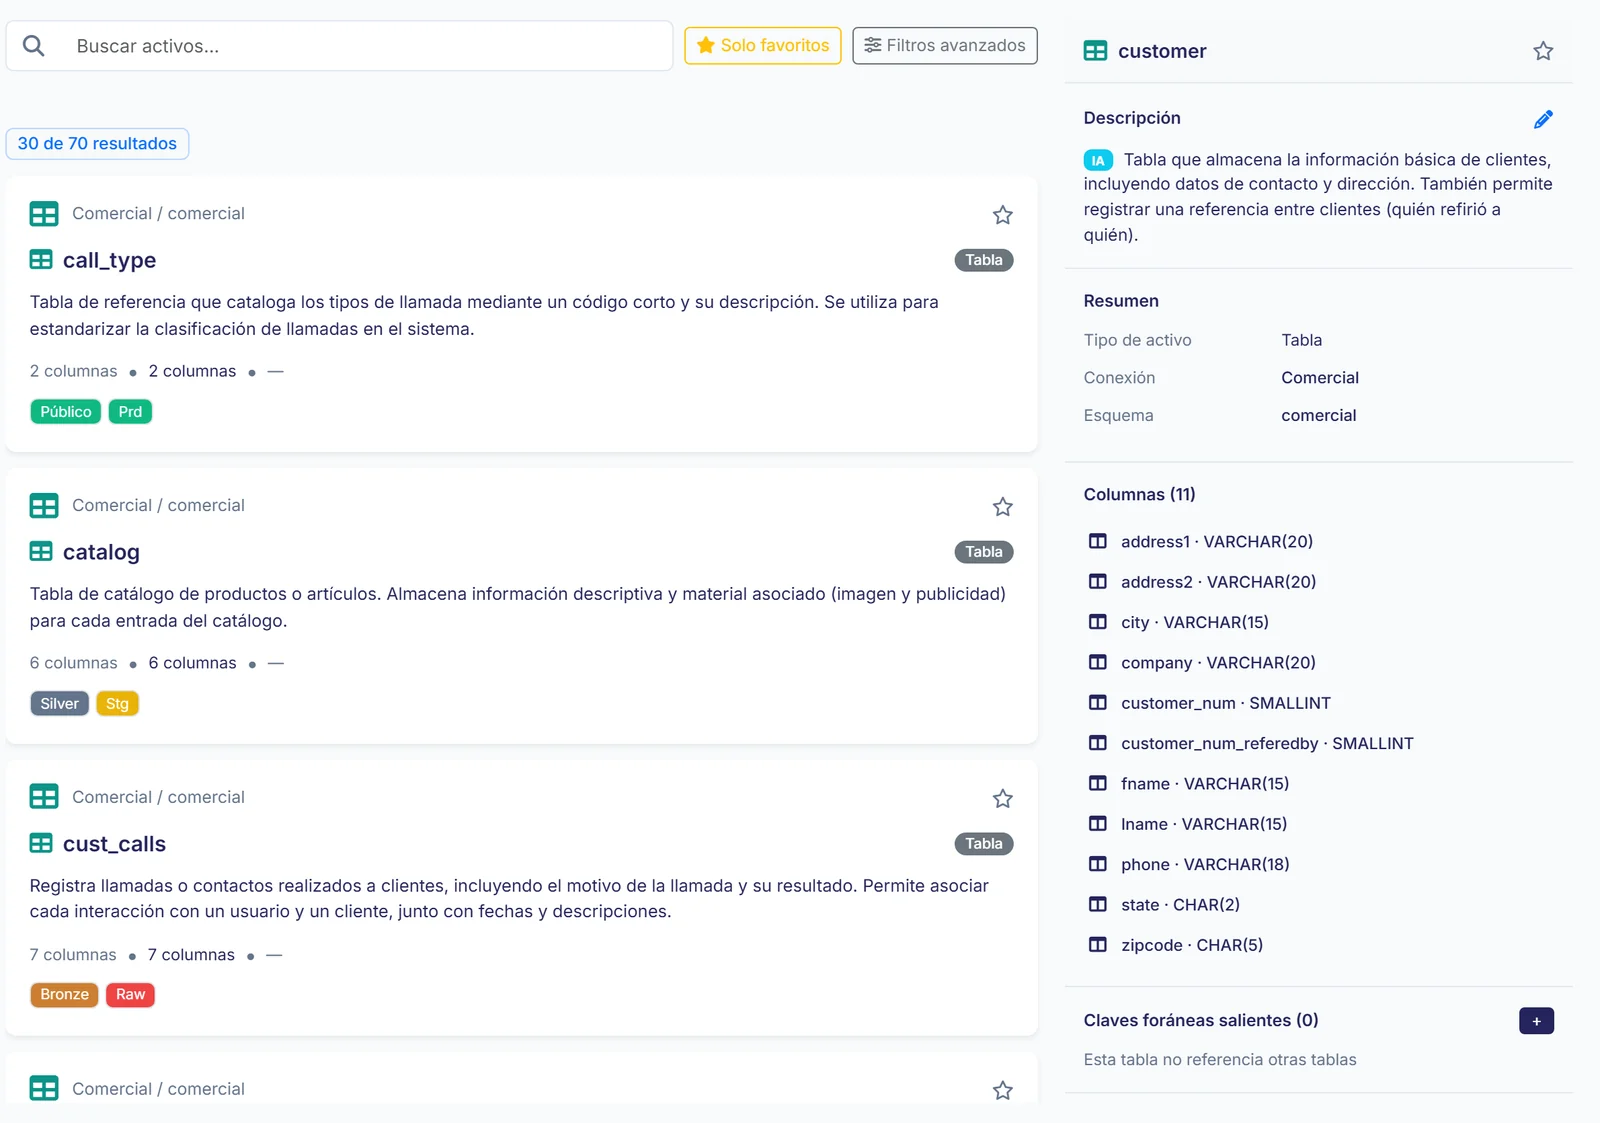Click the IA badge in description
This screenshot has width=1600, height=1123.
(1098, 160)
